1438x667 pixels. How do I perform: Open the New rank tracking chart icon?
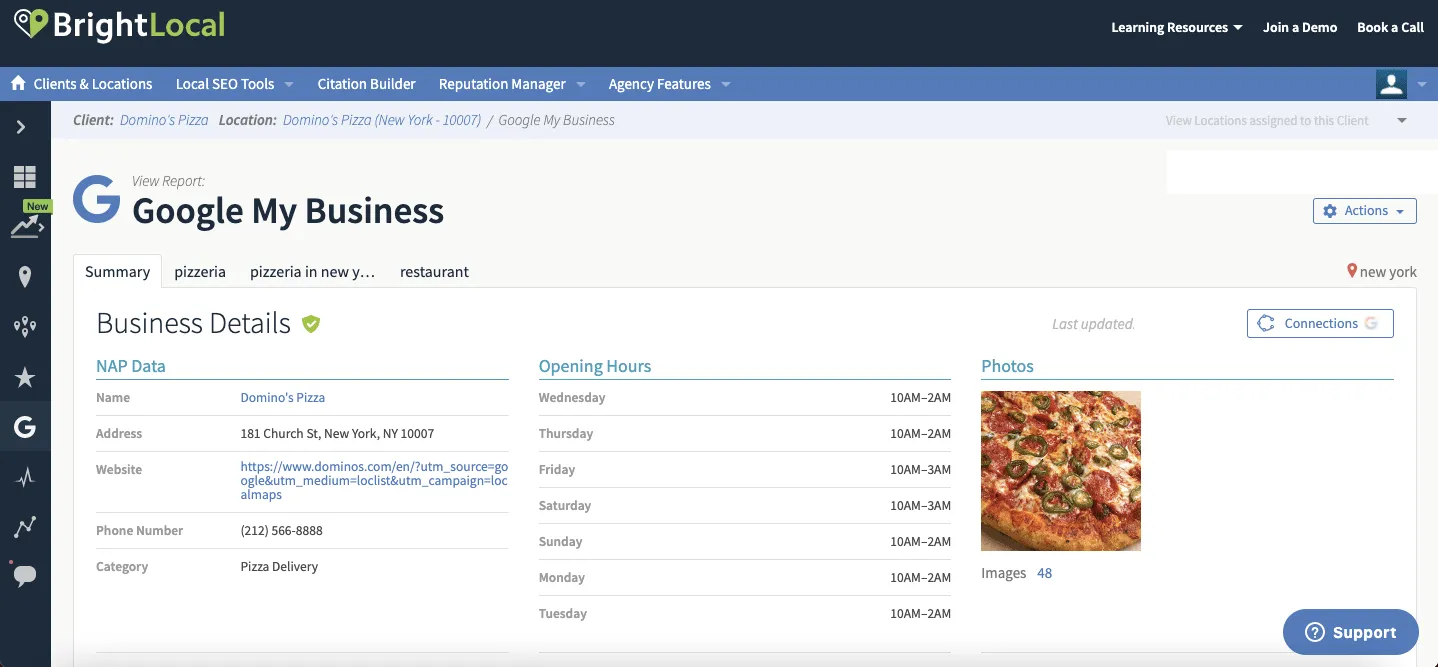[x=27, y=226]
